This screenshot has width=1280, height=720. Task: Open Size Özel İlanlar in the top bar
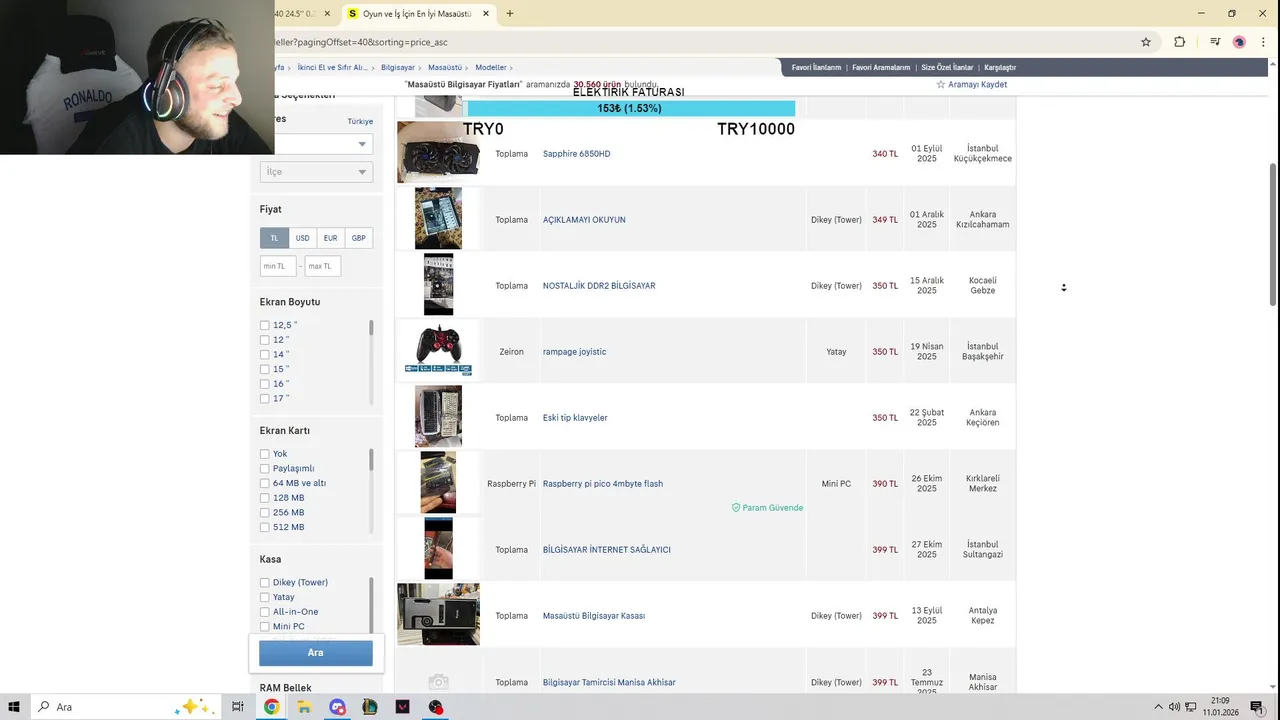[x=947, y=68]
